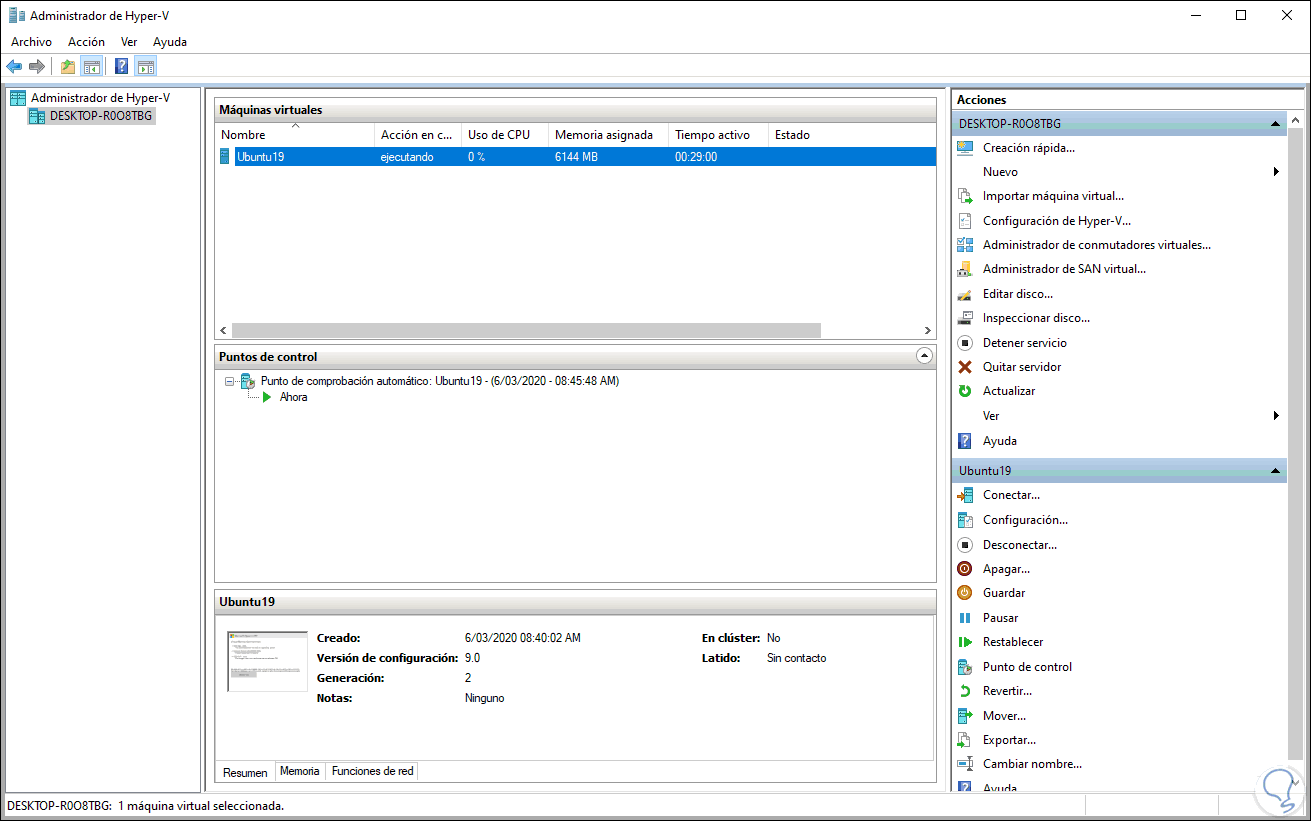Open Administrador de SAN virtual icon
Screen dimensions: 1311x821
coord(965,269)
